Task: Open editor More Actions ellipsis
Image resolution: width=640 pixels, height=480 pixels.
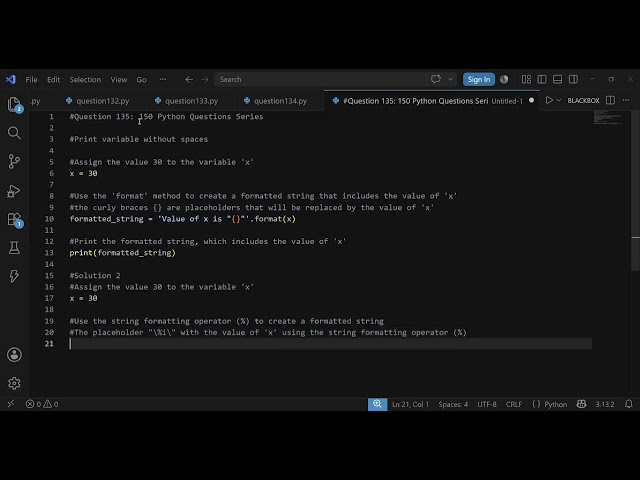Action: click(x=626, y=100)
